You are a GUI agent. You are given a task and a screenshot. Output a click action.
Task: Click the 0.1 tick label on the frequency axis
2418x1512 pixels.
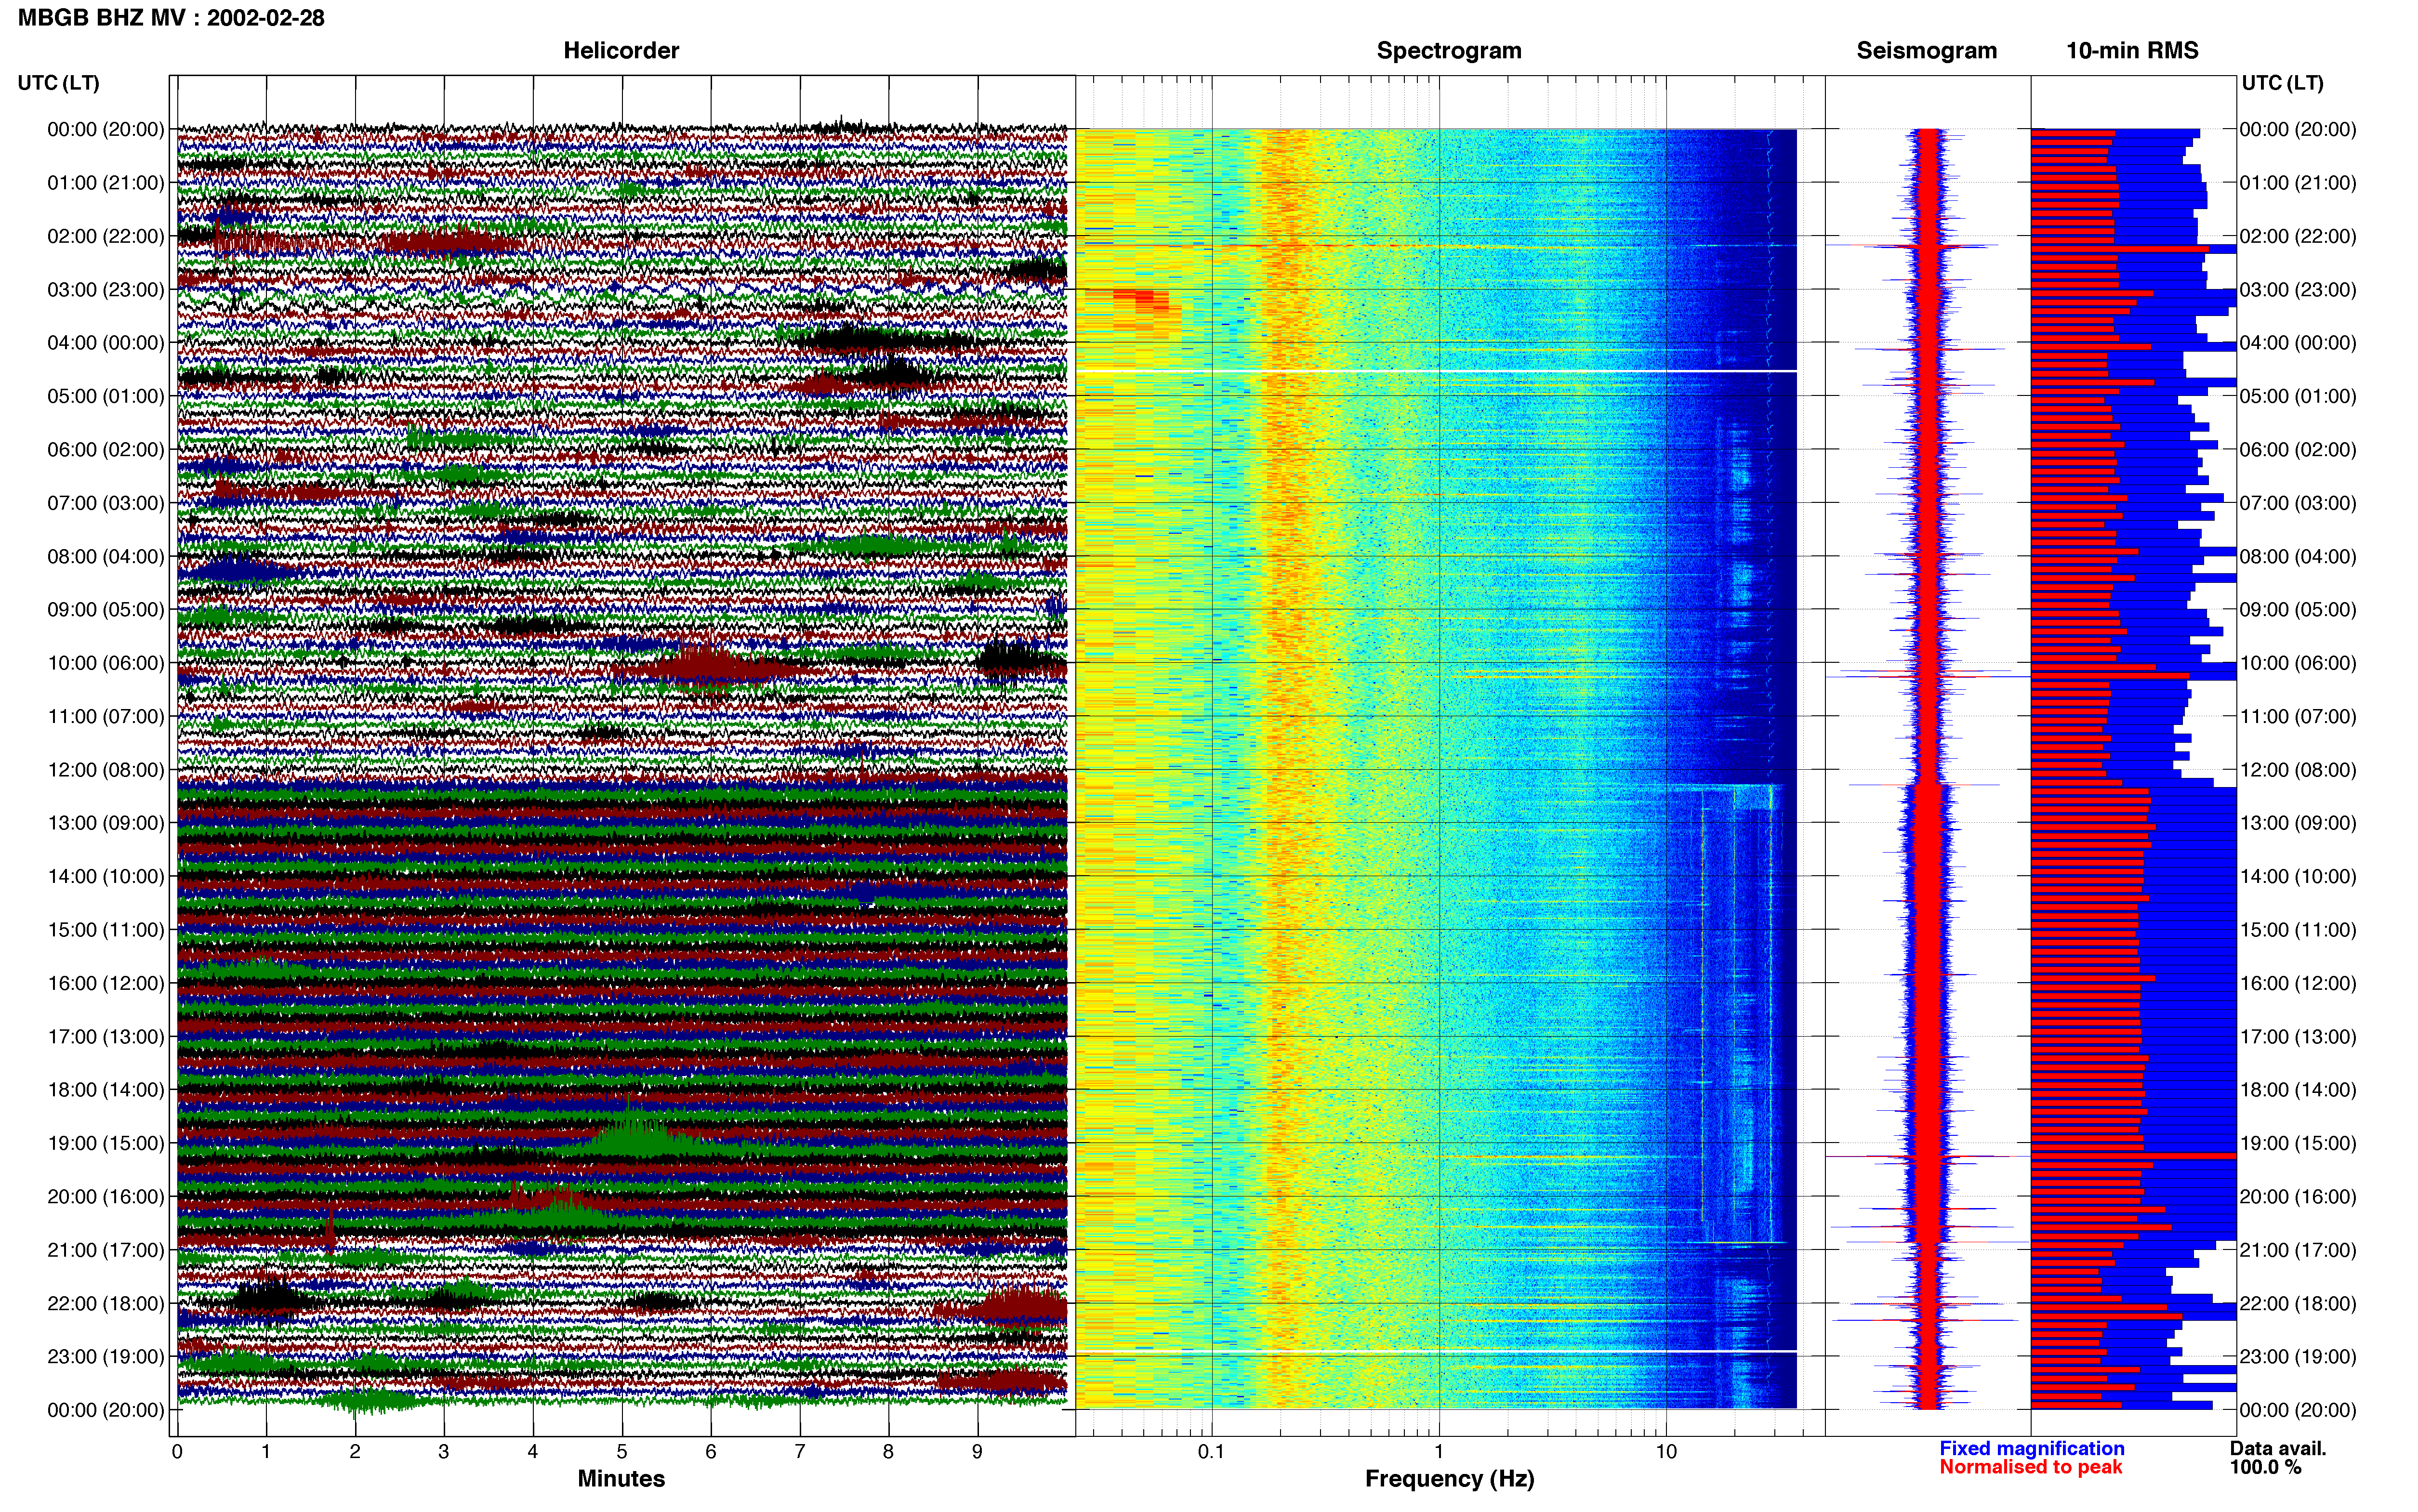point(1211,1452)
